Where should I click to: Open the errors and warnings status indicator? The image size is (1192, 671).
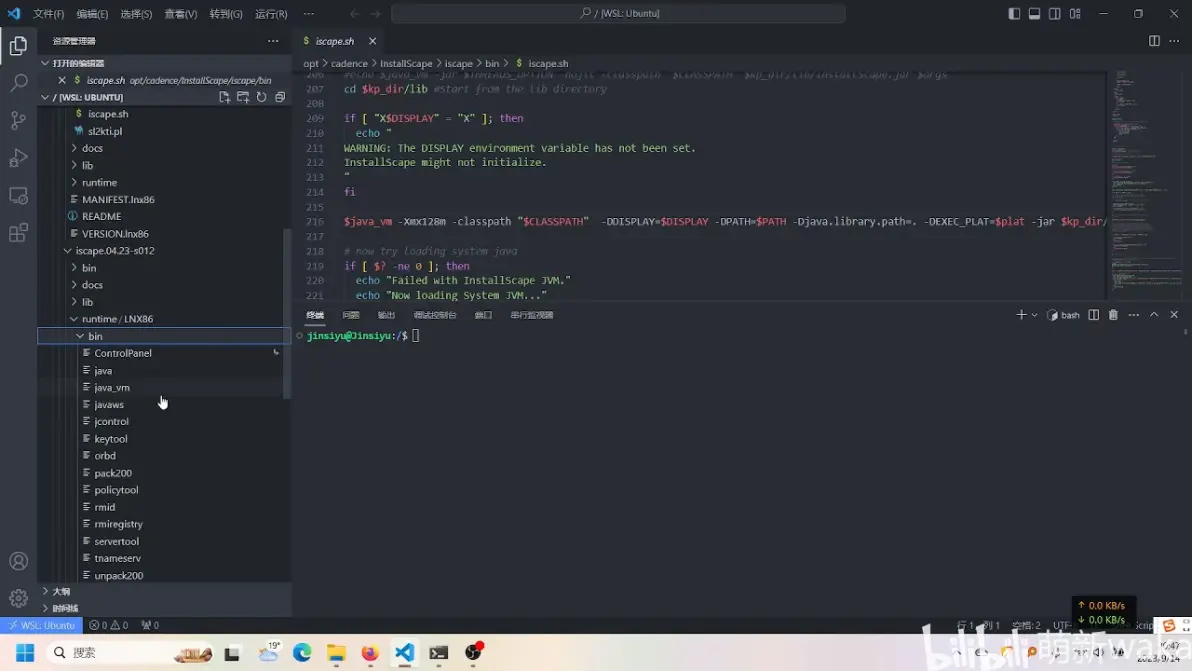[109, 625]
